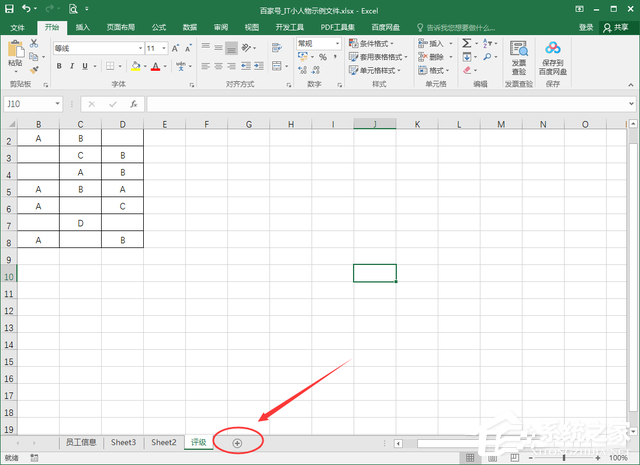Click the AutoSum sigma icon
Image resolution: width=640 pixels, height=465 pixels.
point(466,44)
